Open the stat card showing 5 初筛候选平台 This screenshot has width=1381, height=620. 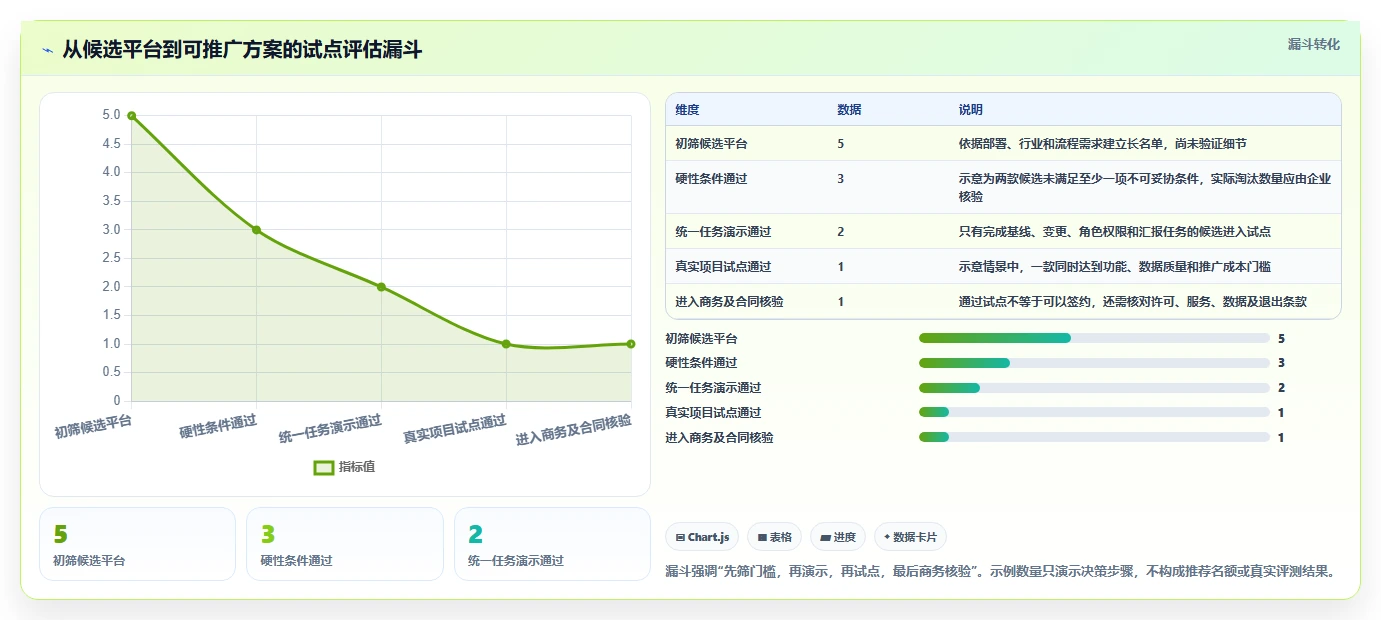point(137,544)
